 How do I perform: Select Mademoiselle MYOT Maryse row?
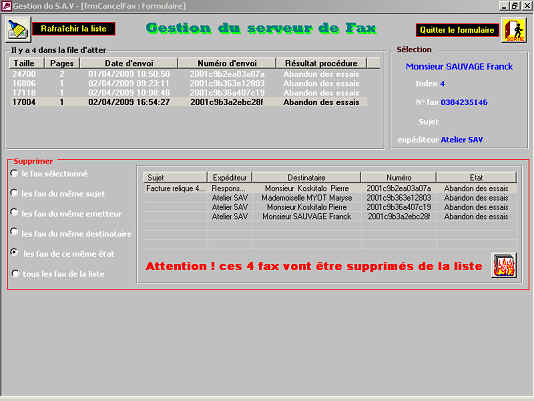pos(330,198)
